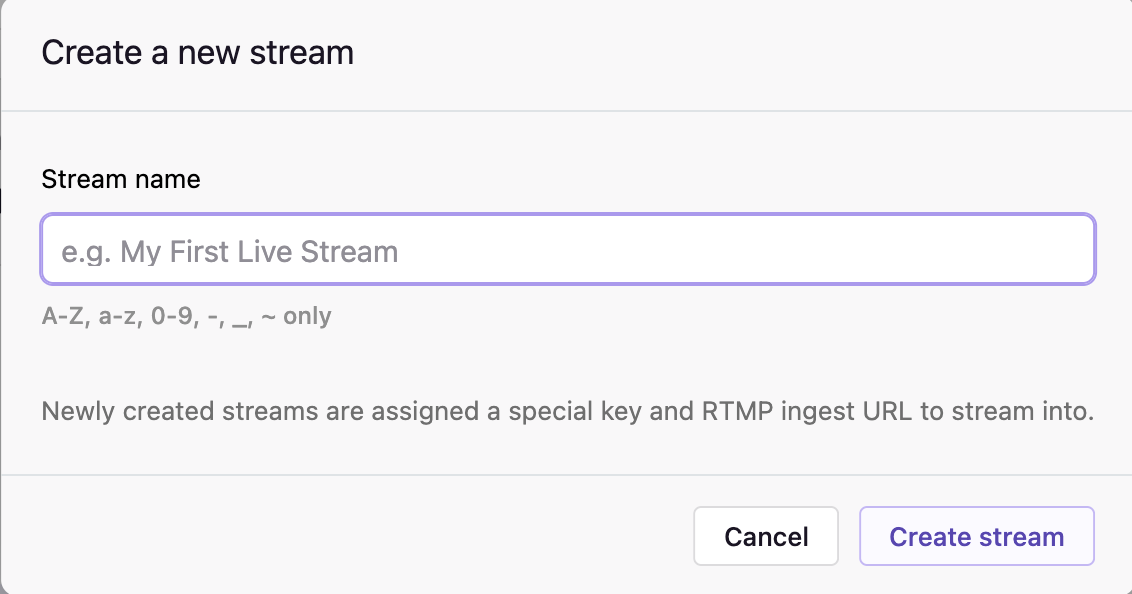Viewport: 1132px width, 594px height.
Task: Click the word "Stream" in the field label
Action: point(85,180)
